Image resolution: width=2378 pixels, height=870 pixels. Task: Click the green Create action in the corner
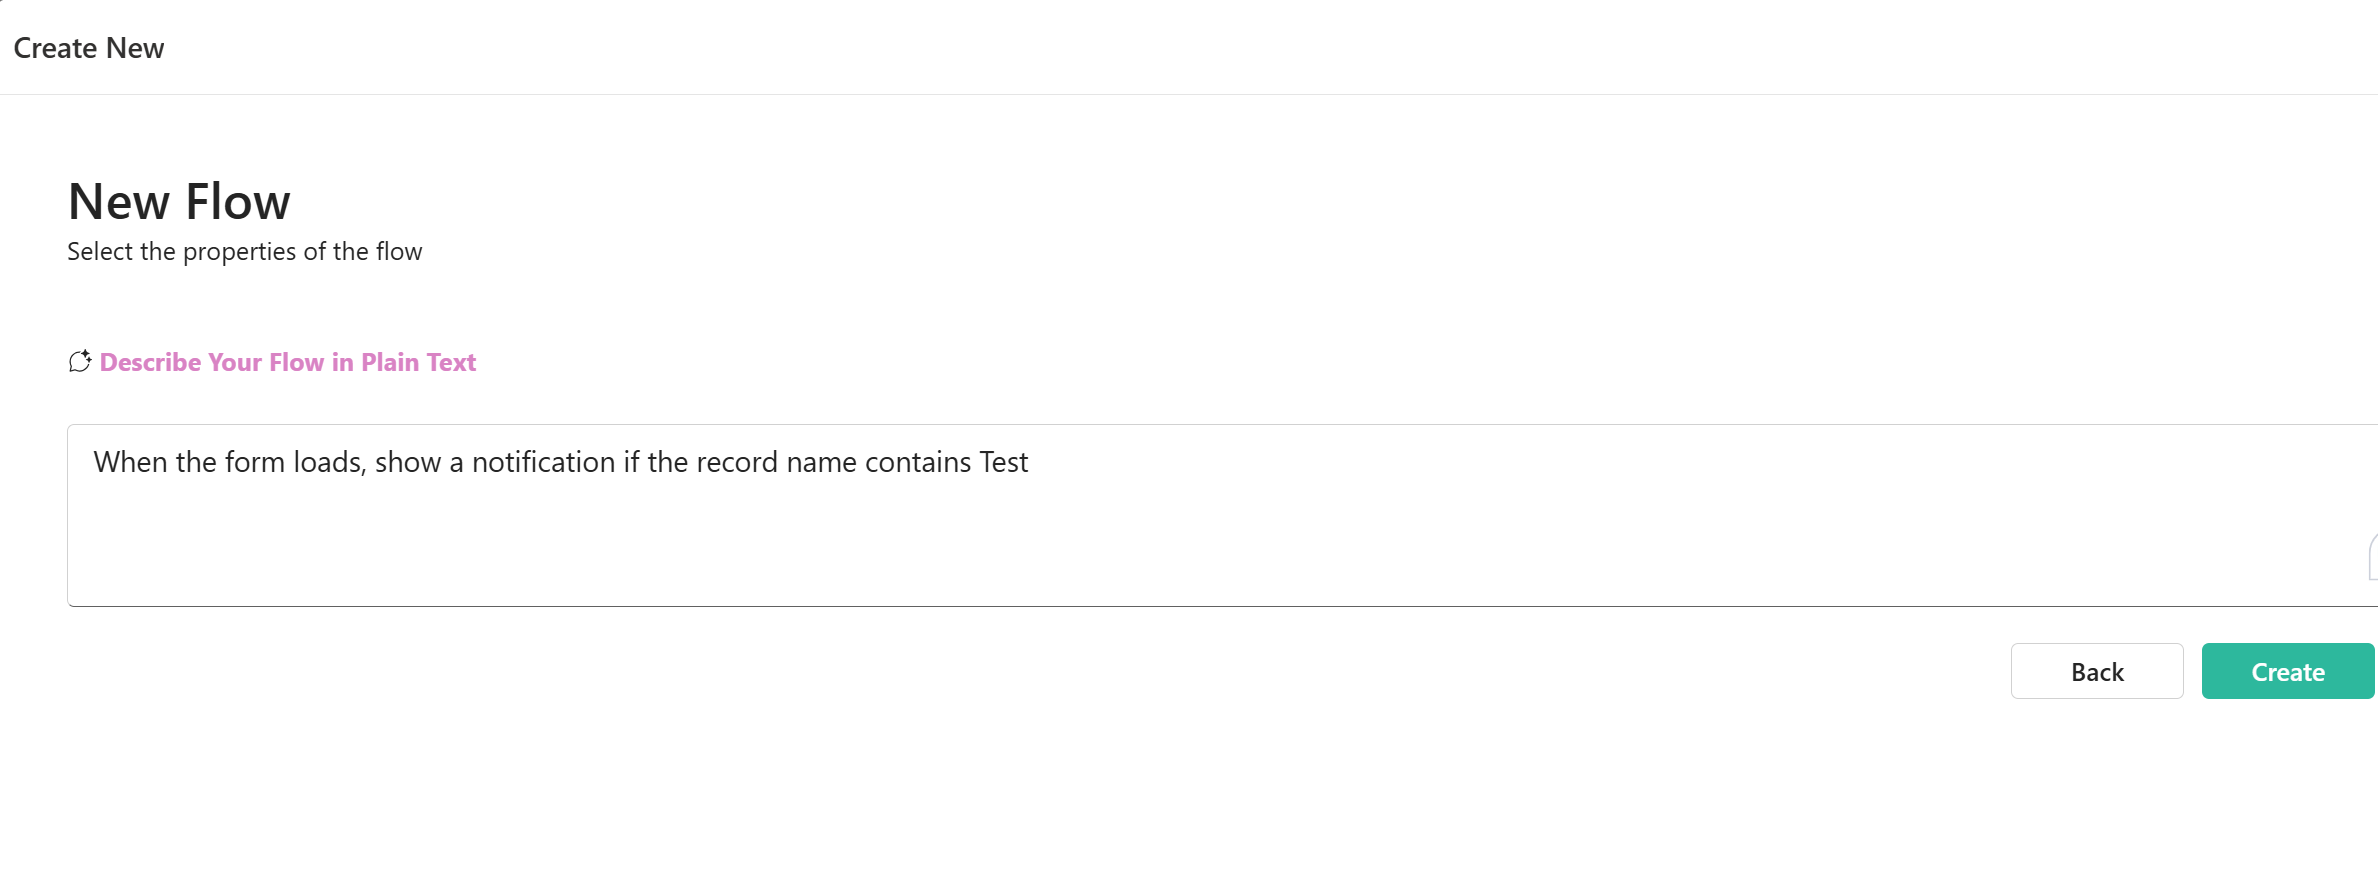point(2288,671)
